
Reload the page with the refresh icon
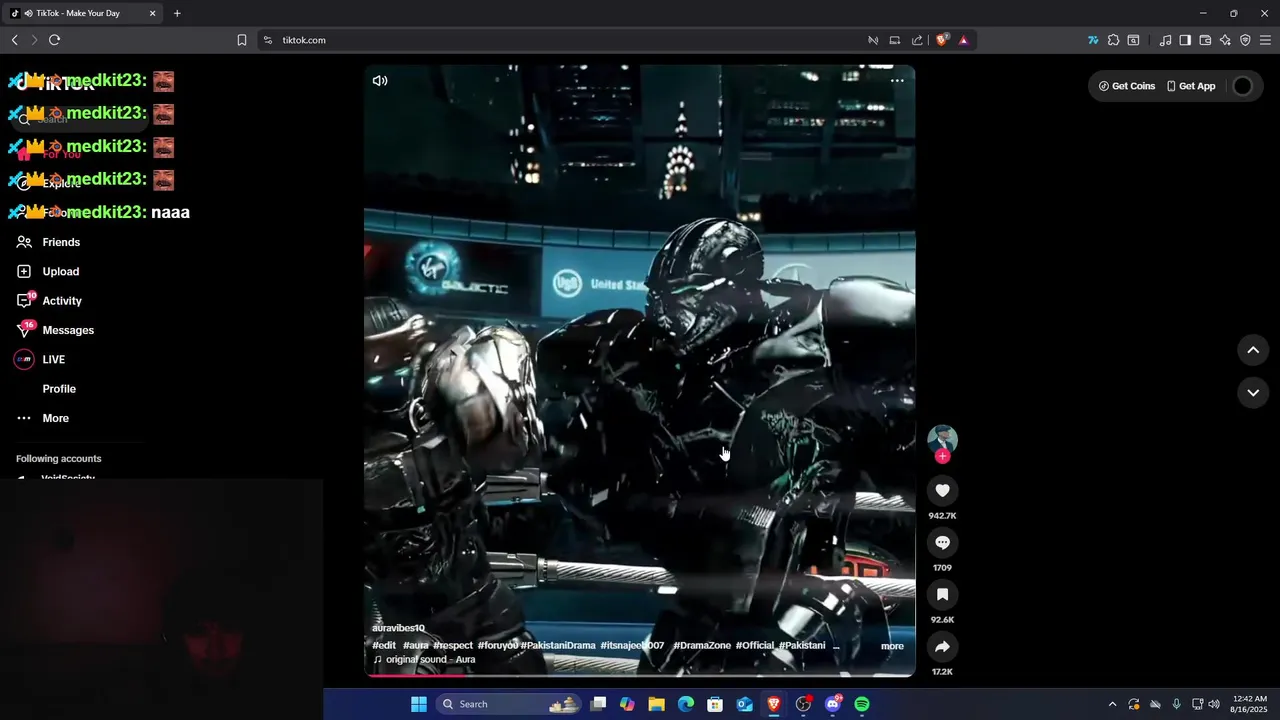pyautogui.click(x=54, y=40)
